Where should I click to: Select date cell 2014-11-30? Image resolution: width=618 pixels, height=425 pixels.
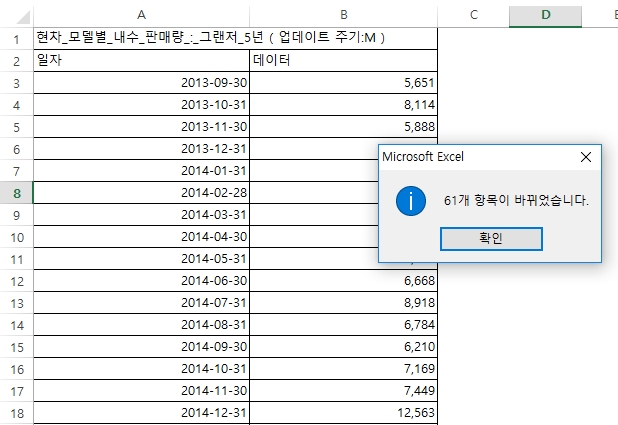pyautogui.click(x=141, y=391)
